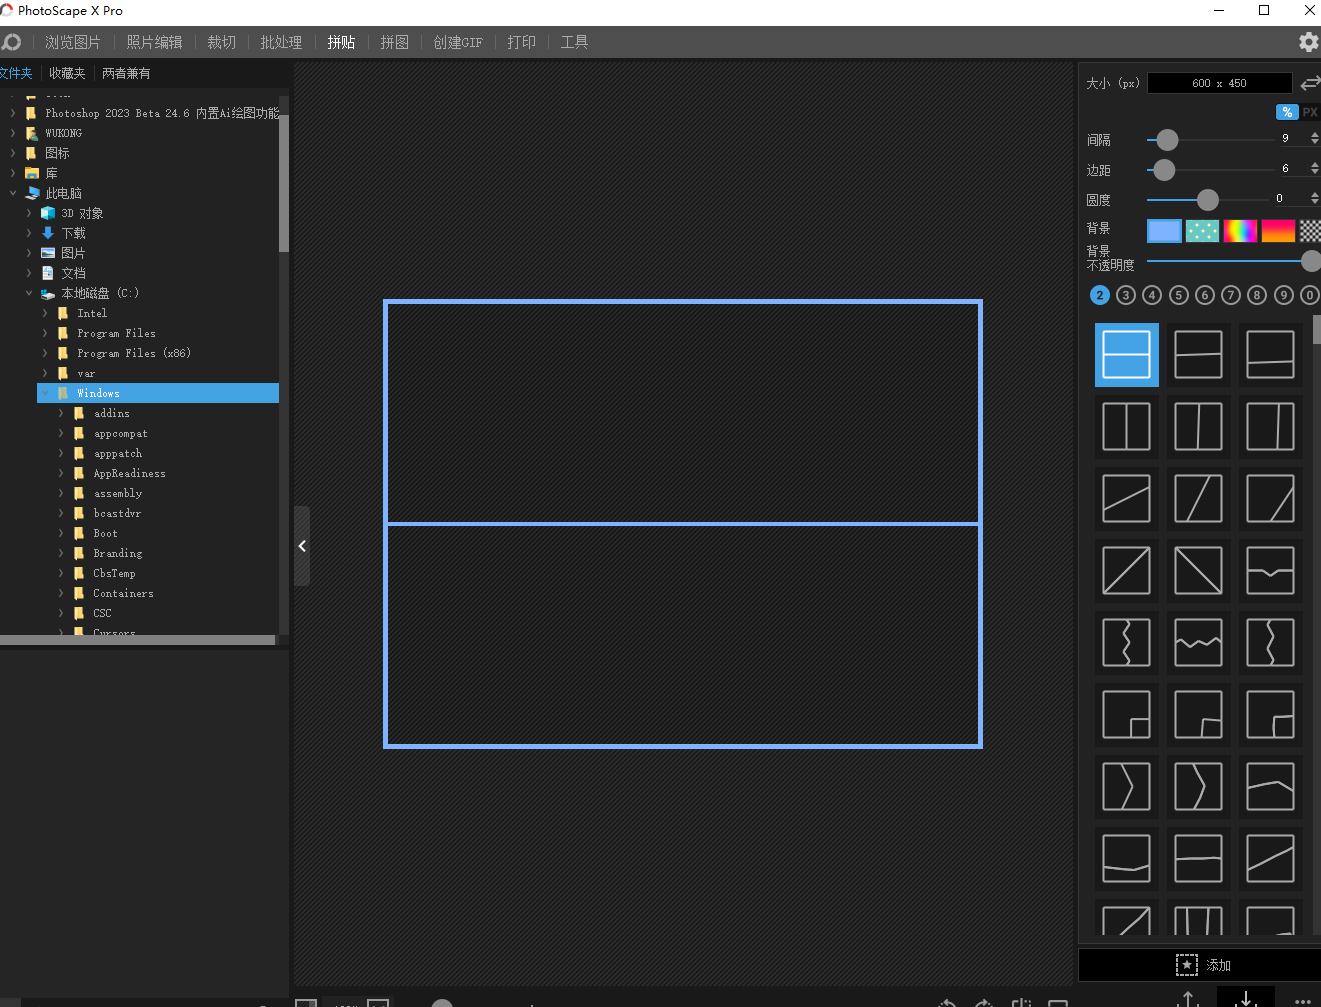This screenshot has width=1321, height=1007.
Task: Open settings gear in top-right corner
Action: click(1308, 42)
